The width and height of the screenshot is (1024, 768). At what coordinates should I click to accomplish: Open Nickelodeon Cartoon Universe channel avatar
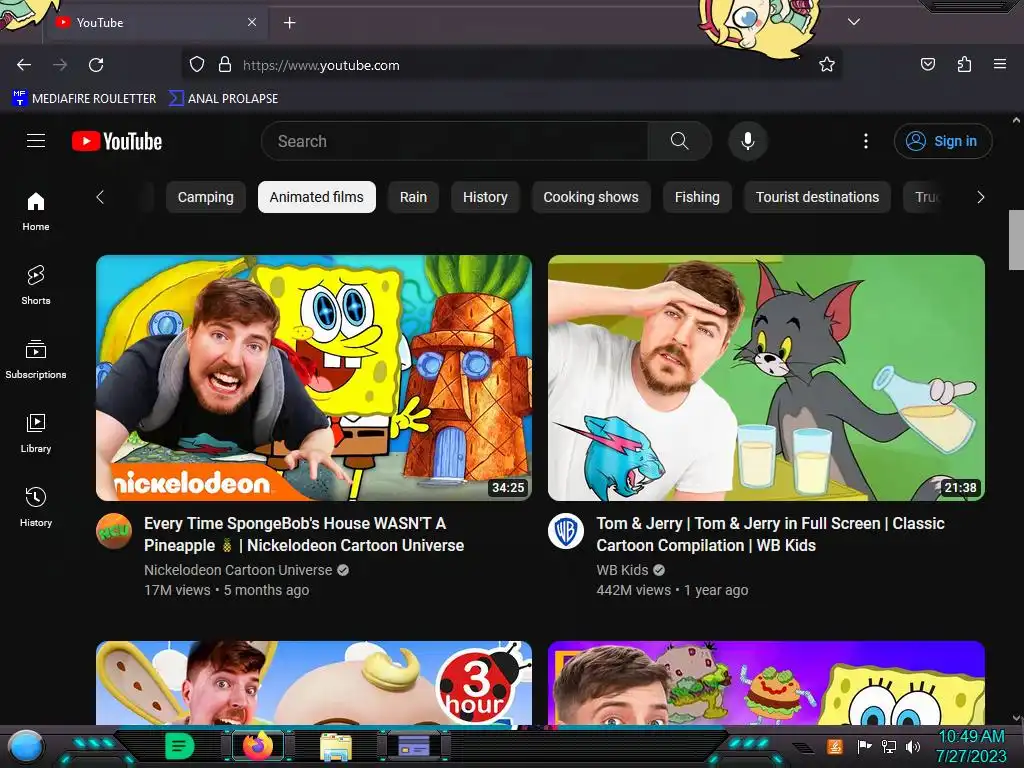click(114, 531)
